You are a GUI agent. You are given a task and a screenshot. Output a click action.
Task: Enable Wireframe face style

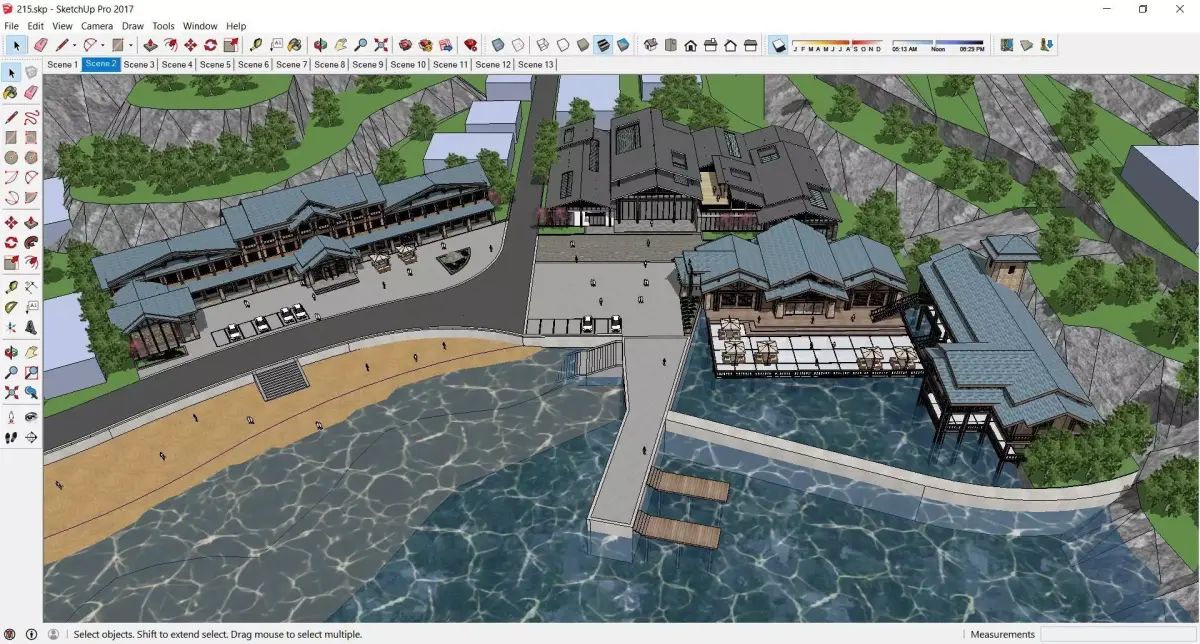pyautogui.click(x=543, y=45)
